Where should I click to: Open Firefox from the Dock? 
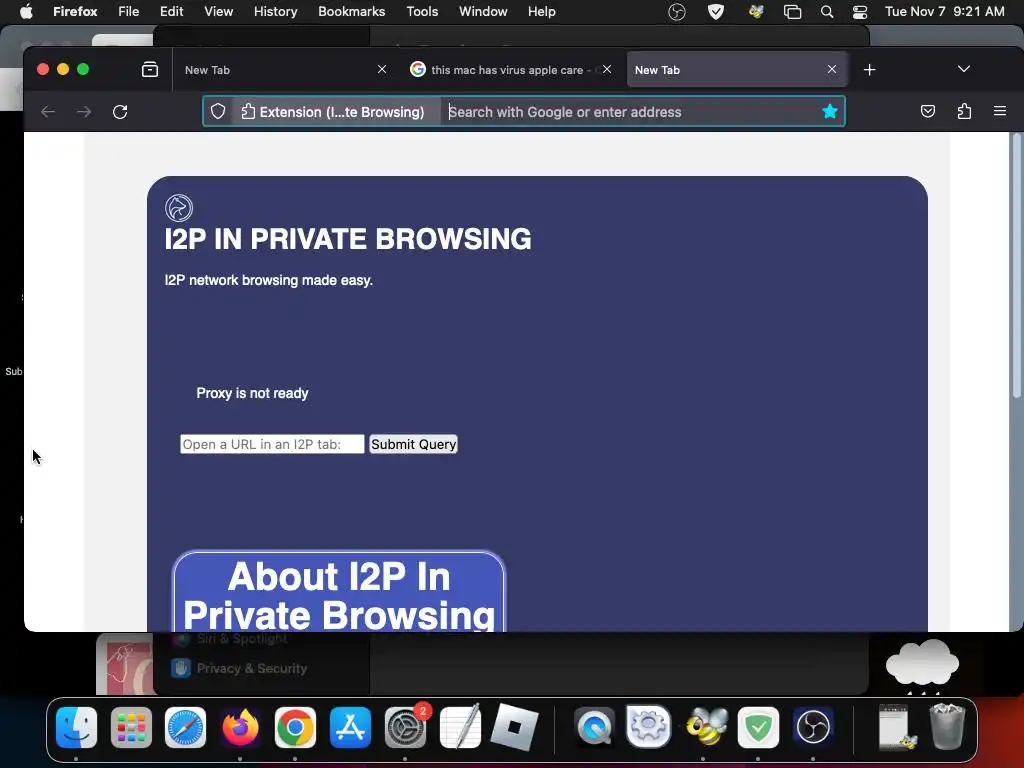click(x=240, y=727)
